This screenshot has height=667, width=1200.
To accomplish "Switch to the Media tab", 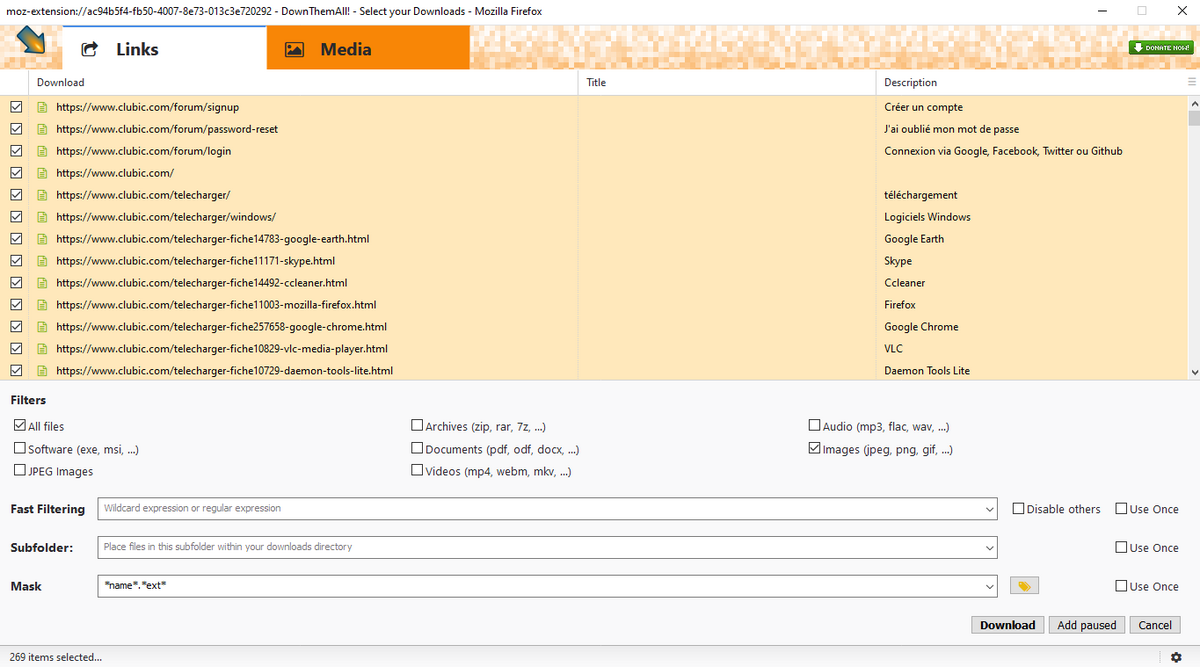I will [x=368, y=48].
